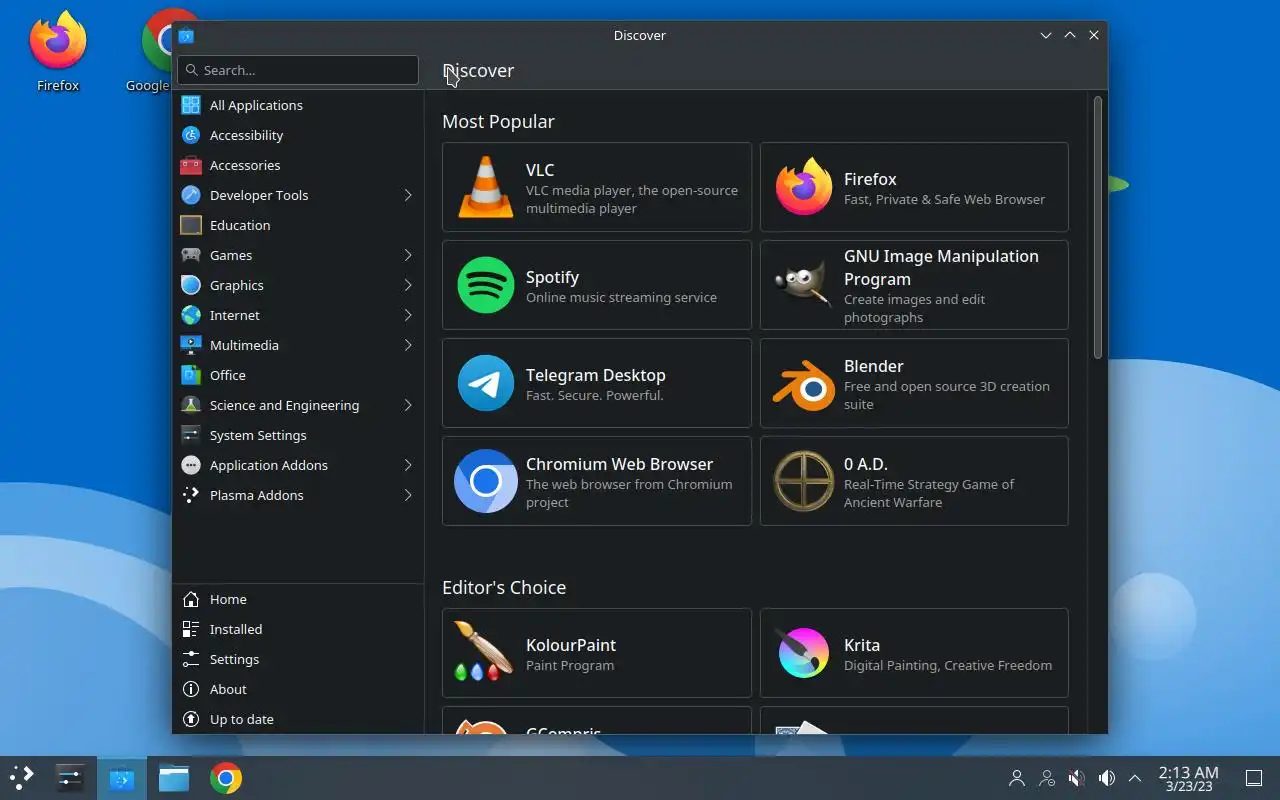Click the Application Addons label

point(269,465)
